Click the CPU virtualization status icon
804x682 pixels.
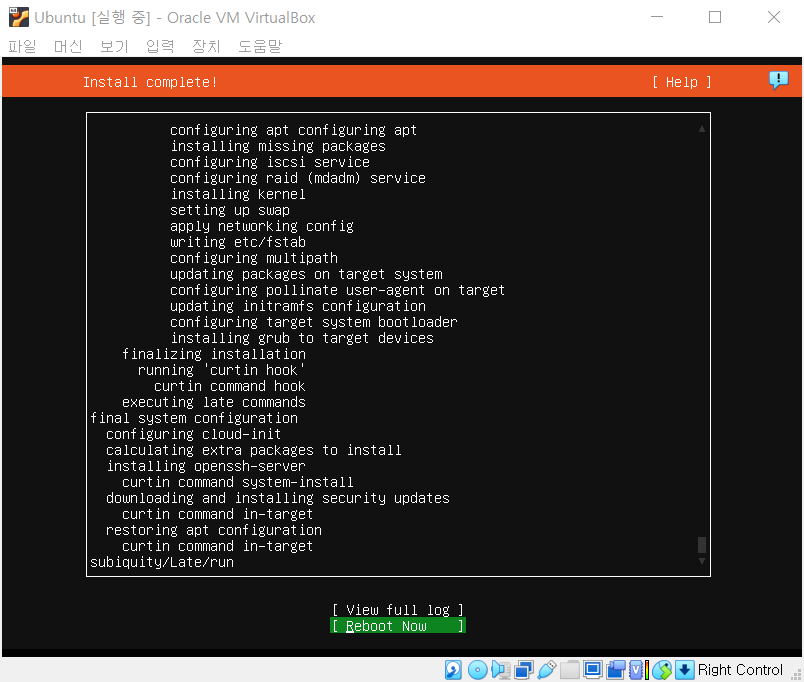[x=639, y=670]
